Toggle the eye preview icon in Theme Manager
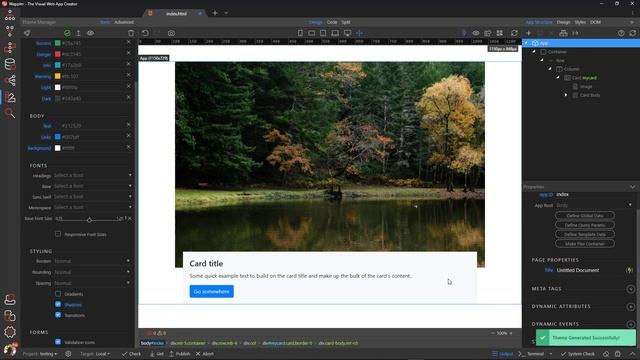 click(90, 33)
